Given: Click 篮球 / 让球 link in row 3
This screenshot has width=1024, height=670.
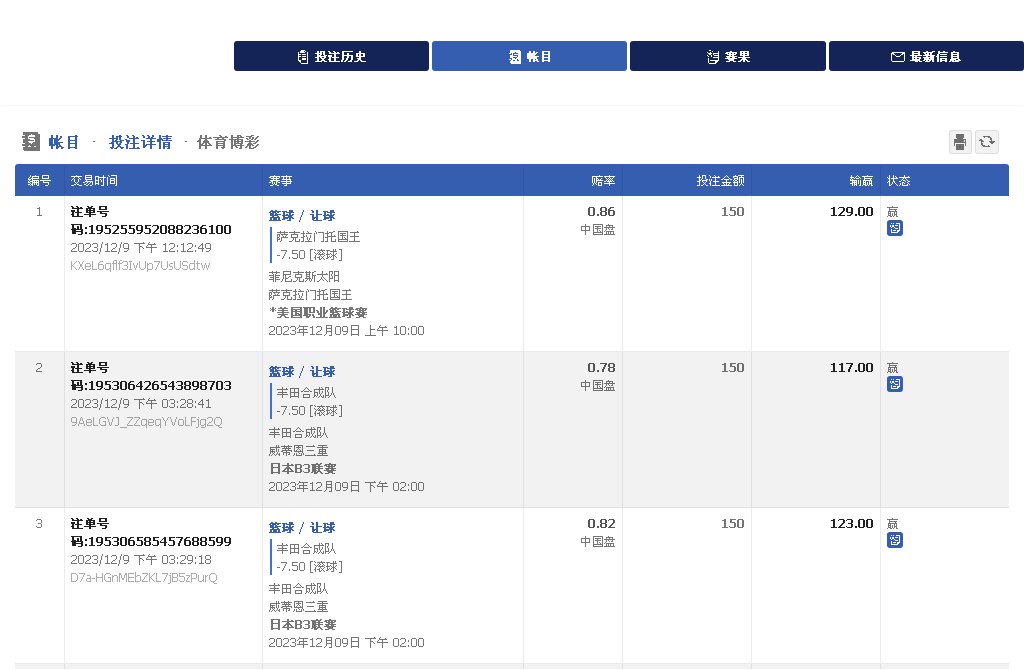Looking at the screenshot, I should [302, 528].
